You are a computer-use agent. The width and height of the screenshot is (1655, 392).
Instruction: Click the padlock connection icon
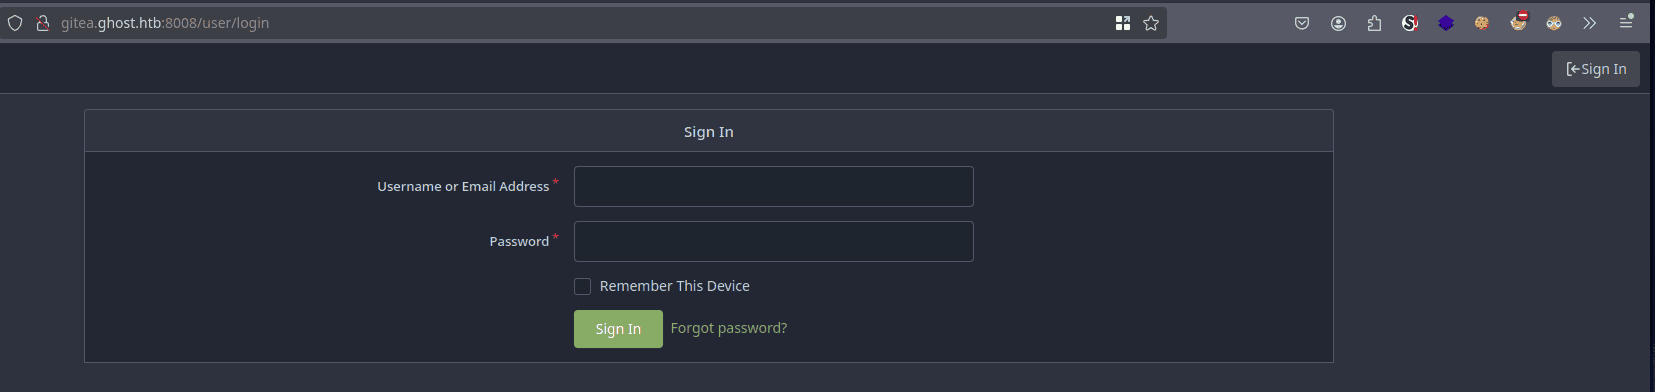tap(43, 23)
